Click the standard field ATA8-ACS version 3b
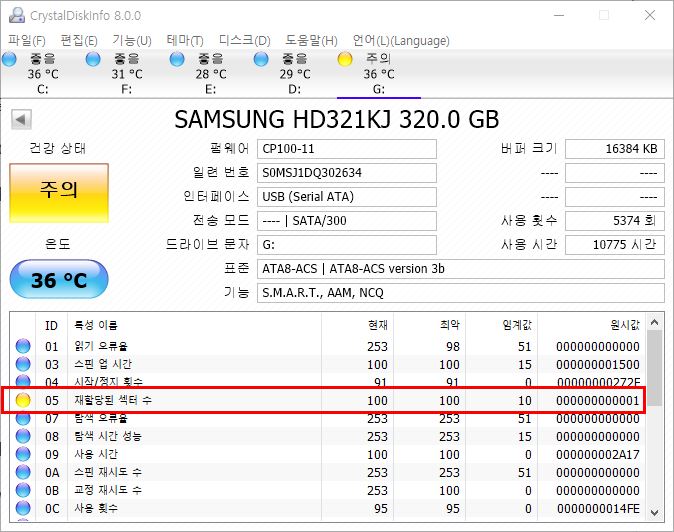The image size is (674, 532). (x=461, y=269)
